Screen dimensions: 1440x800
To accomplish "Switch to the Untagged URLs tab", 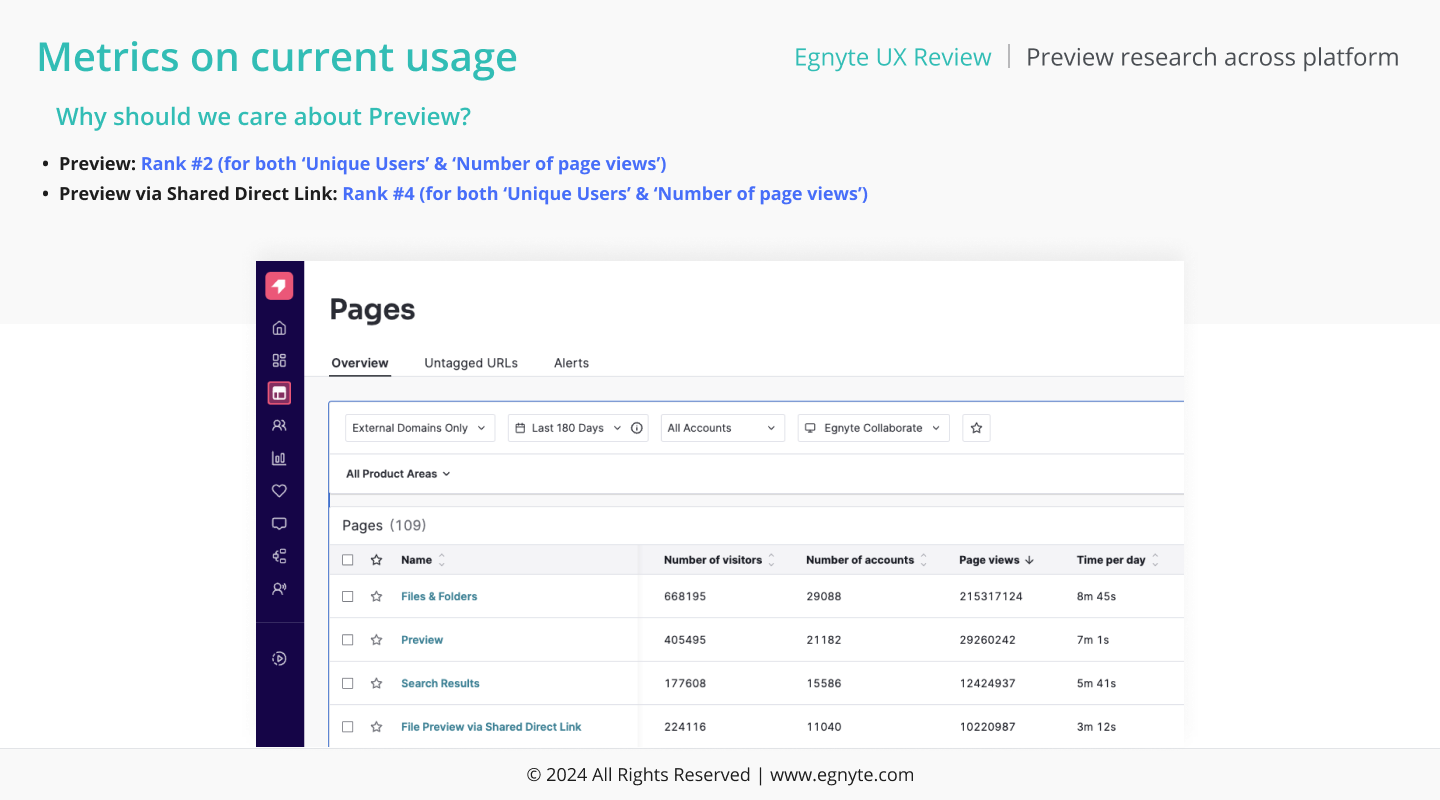I will coord(471,363).
